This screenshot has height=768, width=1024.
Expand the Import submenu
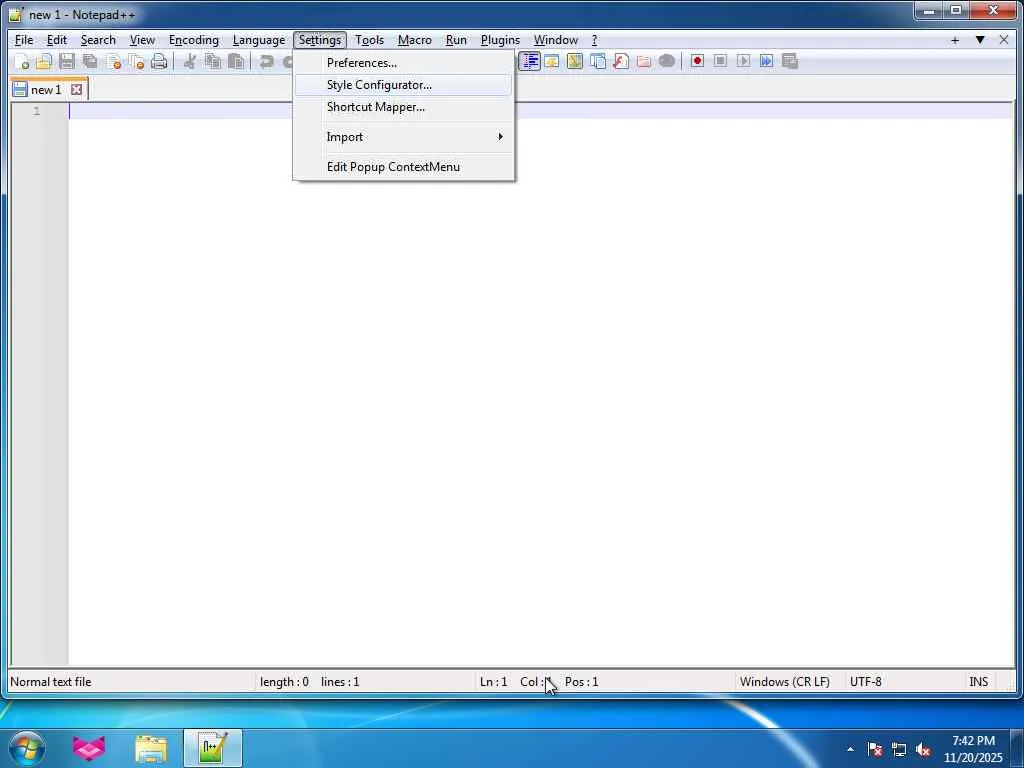point(404,137)
